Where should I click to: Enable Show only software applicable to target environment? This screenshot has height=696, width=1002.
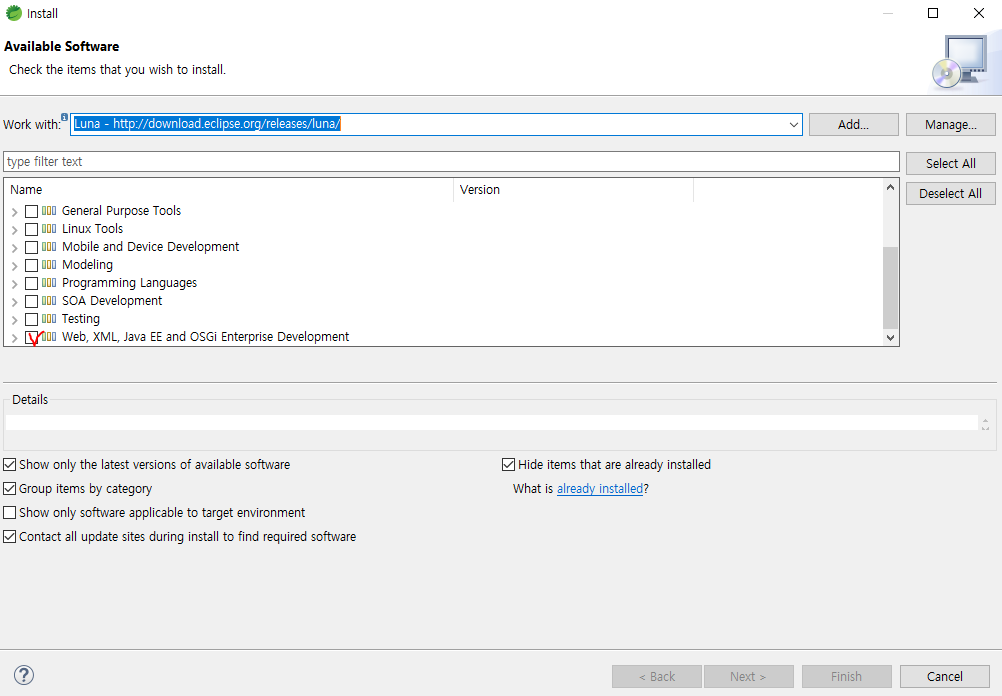tap(10, 513)
